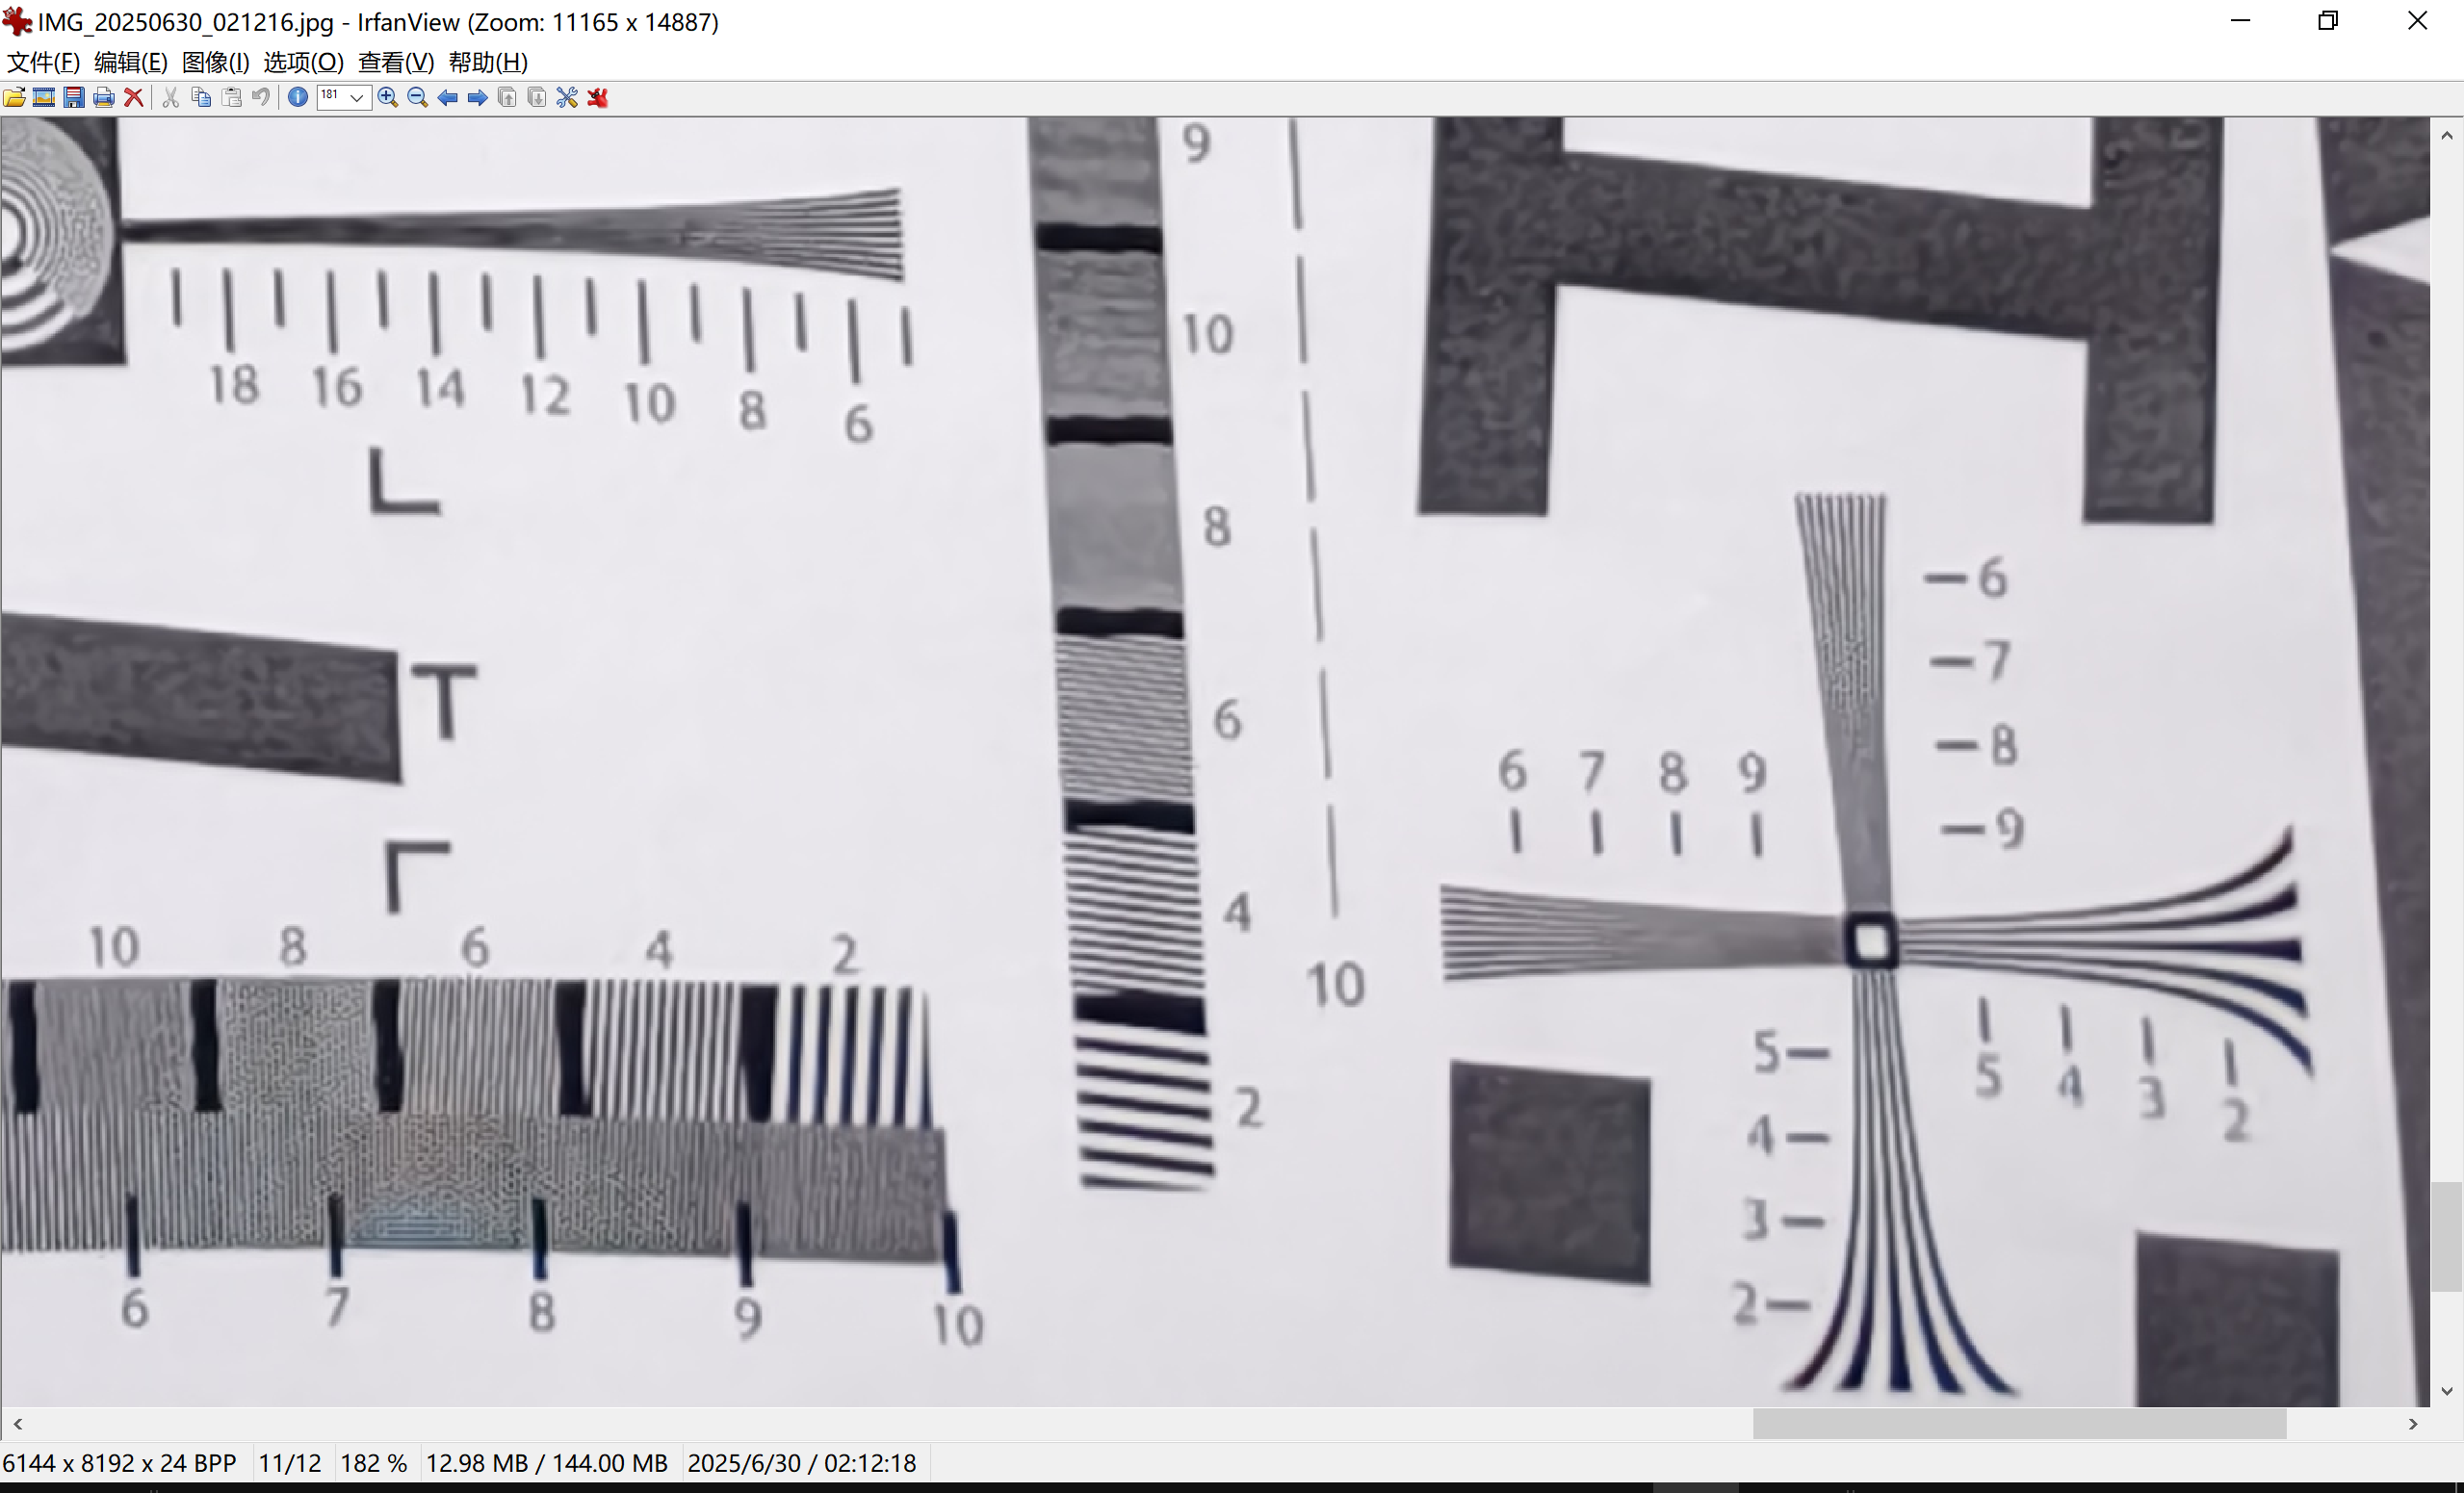This screenshot has height=1493, width=2464.
Task: Open the 图像(I) menu
Action: (x=215, y=62)
